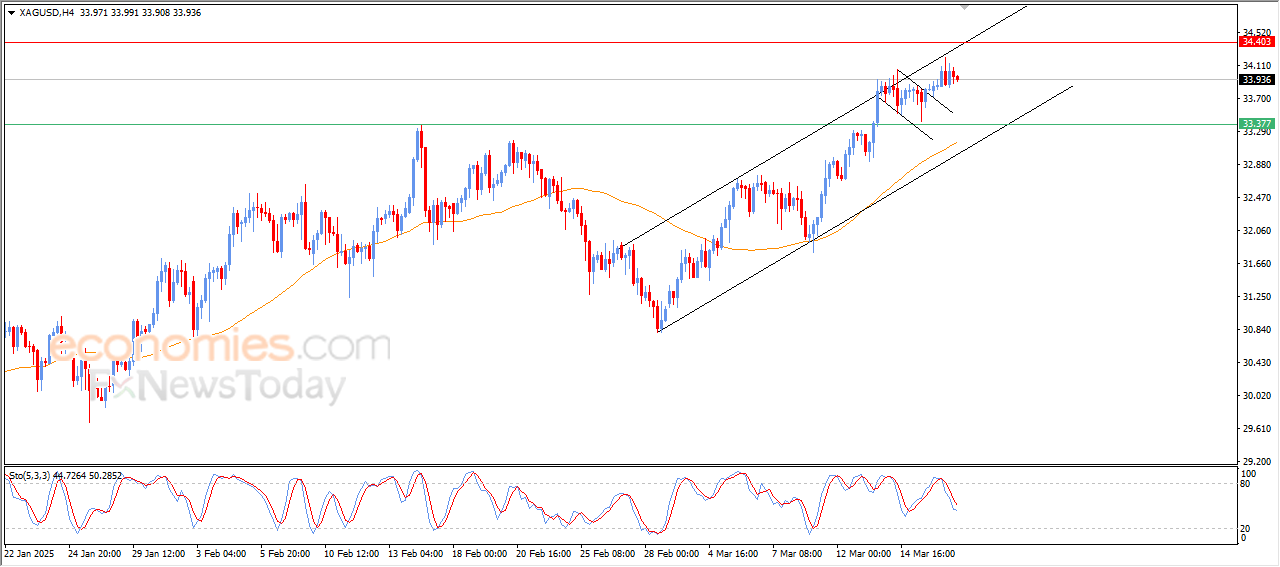
Task: Click the 31.250 price scale label
Action: [1256, 297]
